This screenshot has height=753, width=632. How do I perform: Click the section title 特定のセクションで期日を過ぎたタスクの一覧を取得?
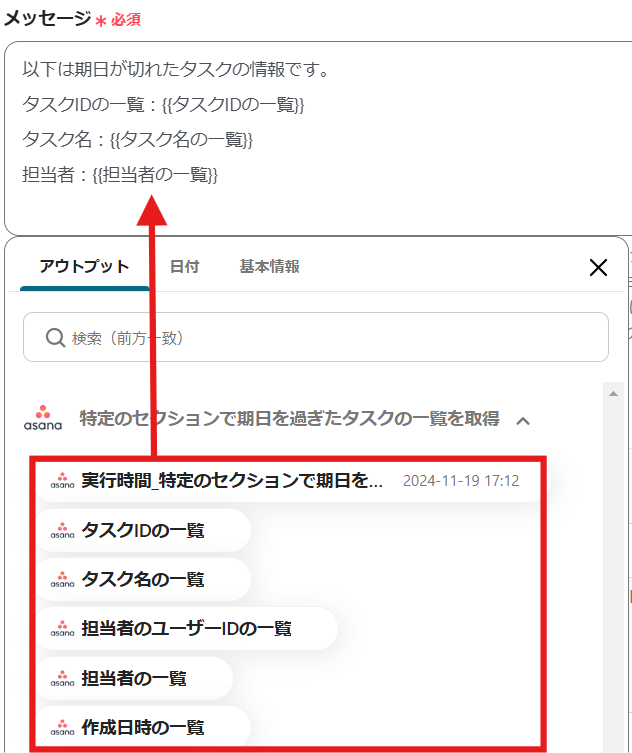(290, 419)
